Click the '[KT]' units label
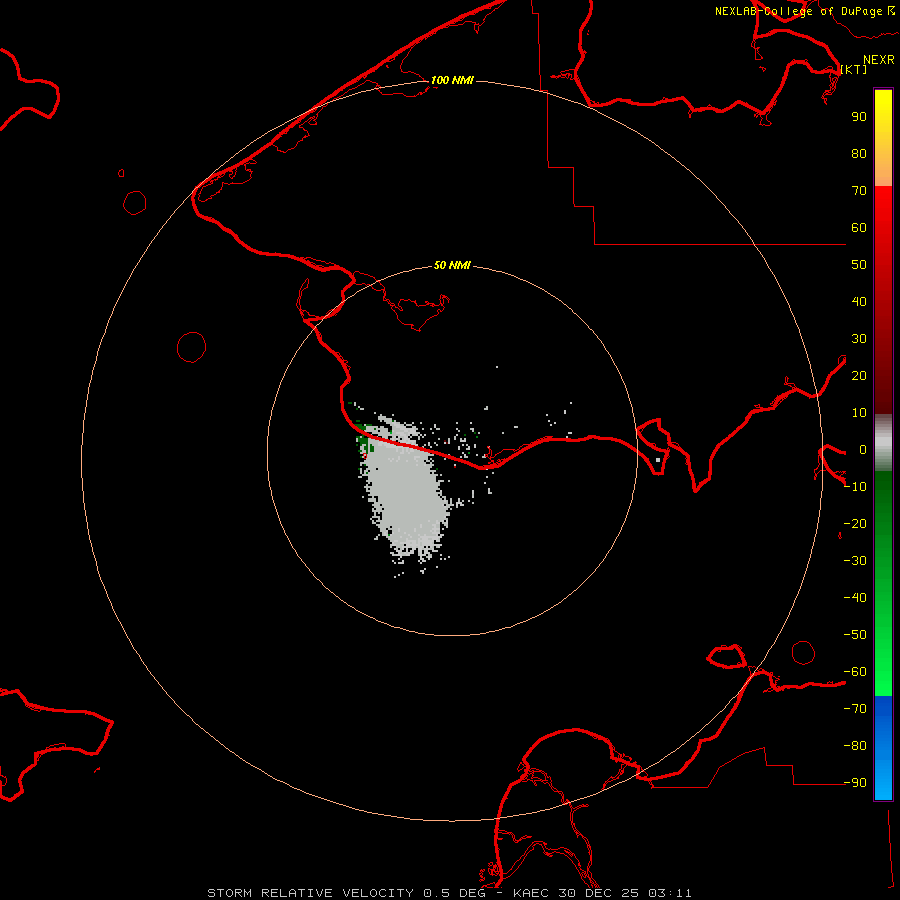This screenshot has height=900, width=900. [x=854, y=69]
